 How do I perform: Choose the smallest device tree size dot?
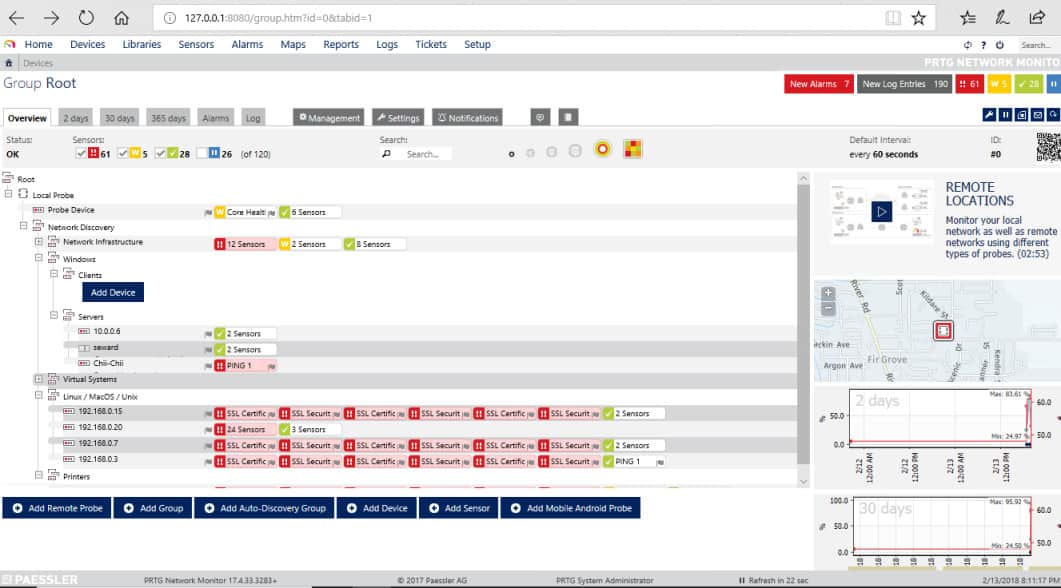coord(512,154)
